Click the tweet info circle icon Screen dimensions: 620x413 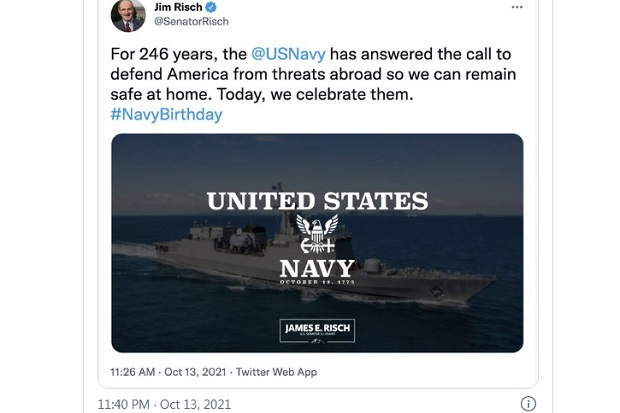(x=528, y=404)
